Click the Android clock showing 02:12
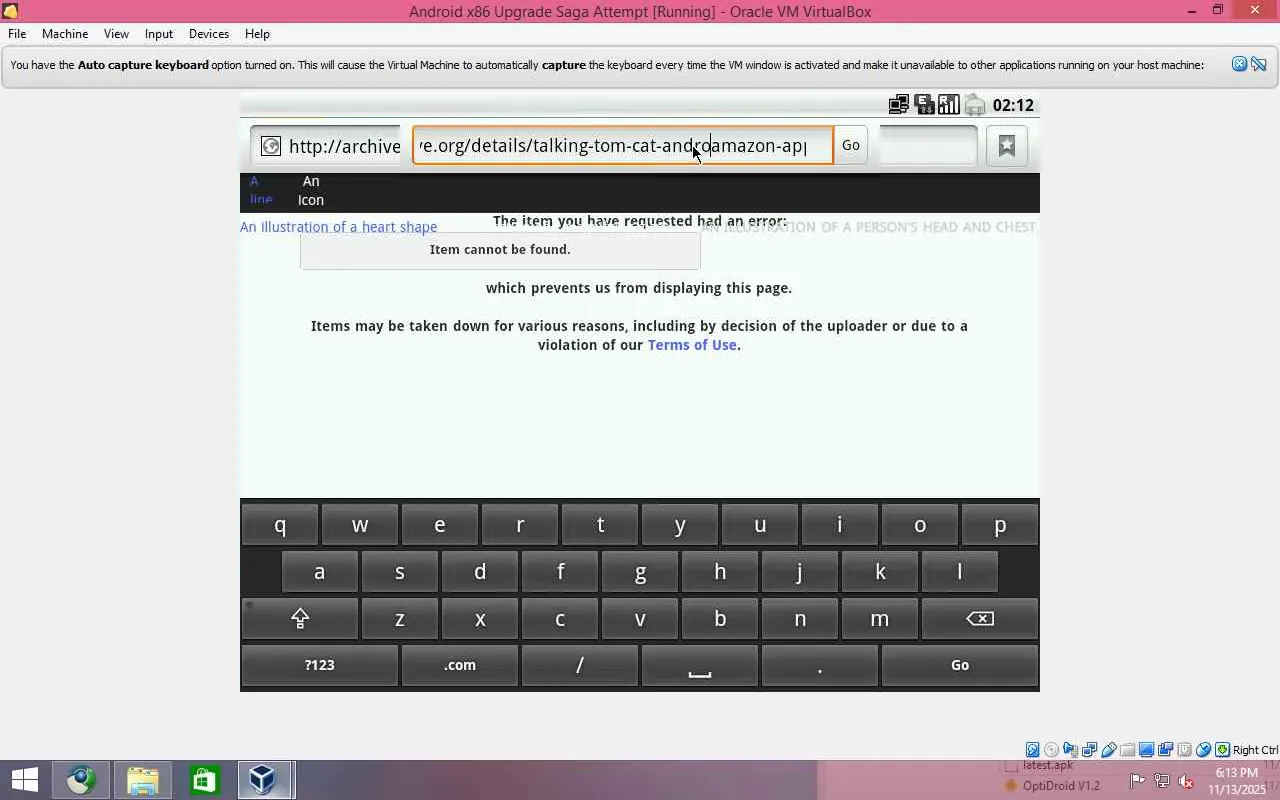Image resolution: width=1280 pixels, height=800 pixels. coord(1013,105)
